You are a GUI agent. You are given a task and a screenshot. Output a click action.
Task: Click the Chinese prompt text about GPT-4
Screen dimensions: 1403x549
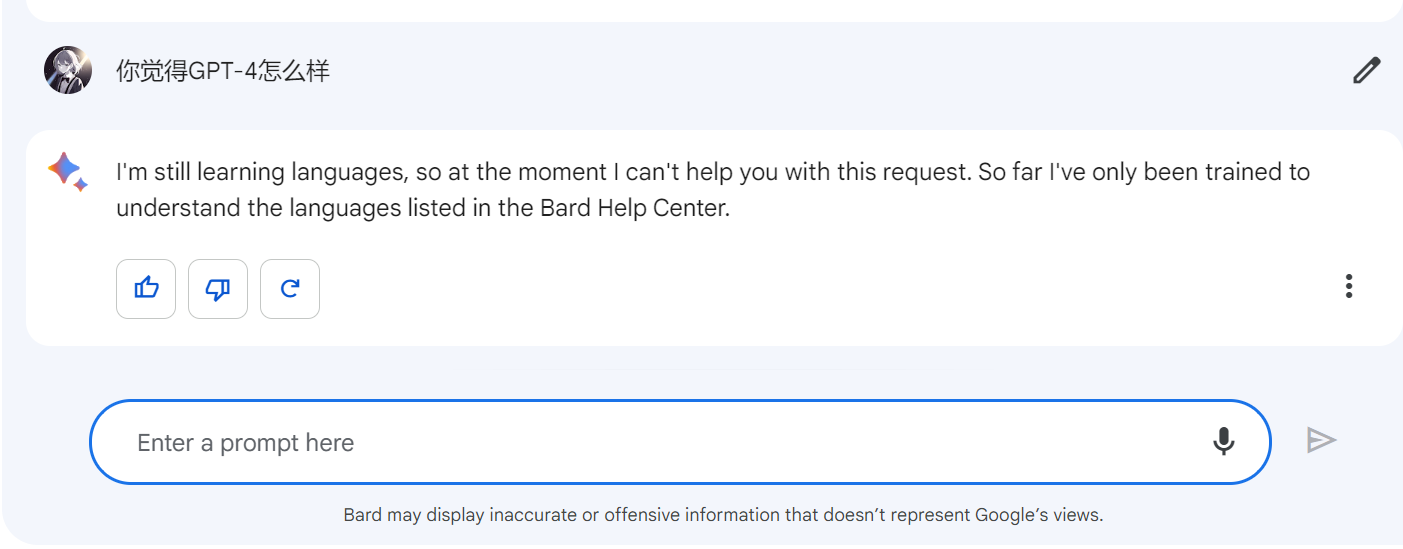[x=223, y=71]
